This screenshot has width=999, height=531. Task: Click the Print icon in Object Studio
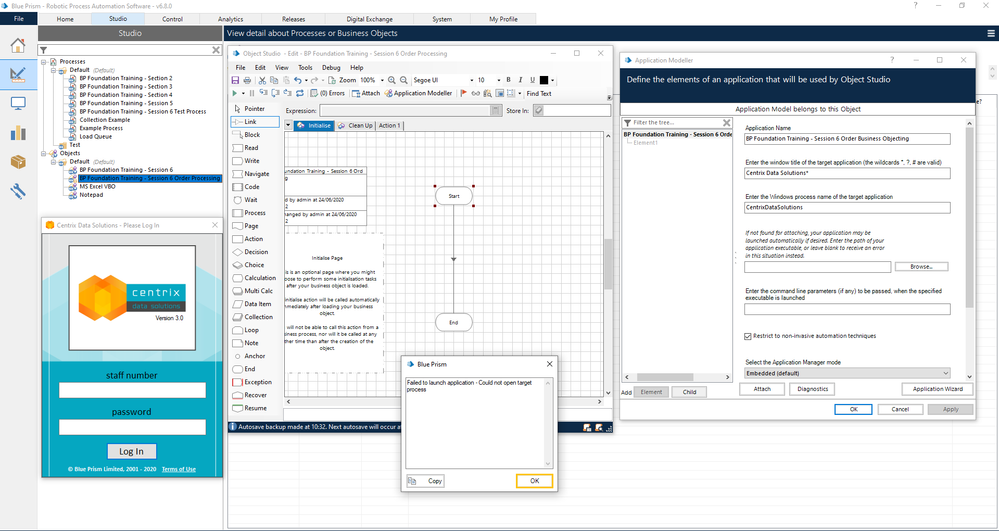(x=247, y=80)
